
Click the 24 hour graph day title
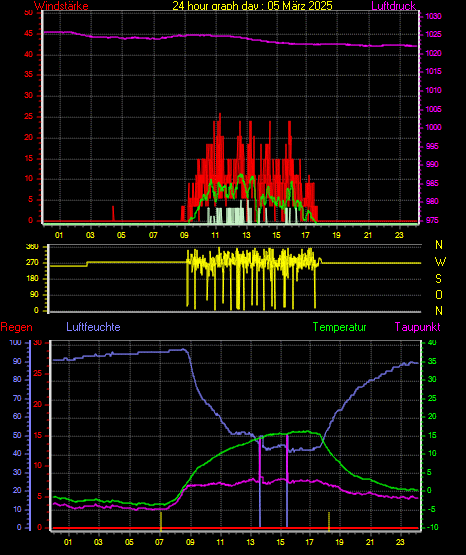click(x=252, y=6)
